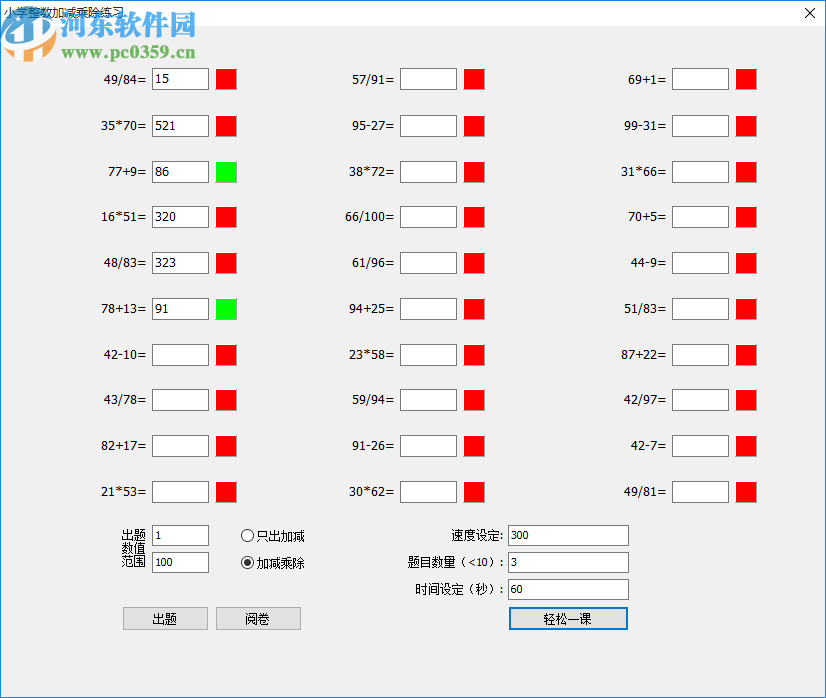Click the red indicator beside 69+1

[x=746, y=78]
